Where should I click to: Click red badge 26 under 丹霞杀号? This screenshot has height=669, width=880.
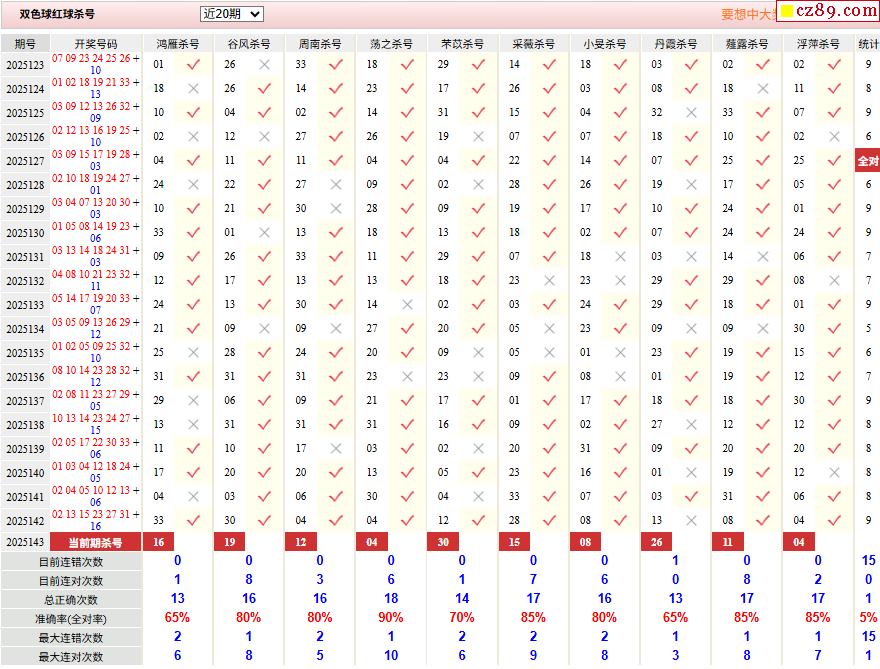(656, 542)
